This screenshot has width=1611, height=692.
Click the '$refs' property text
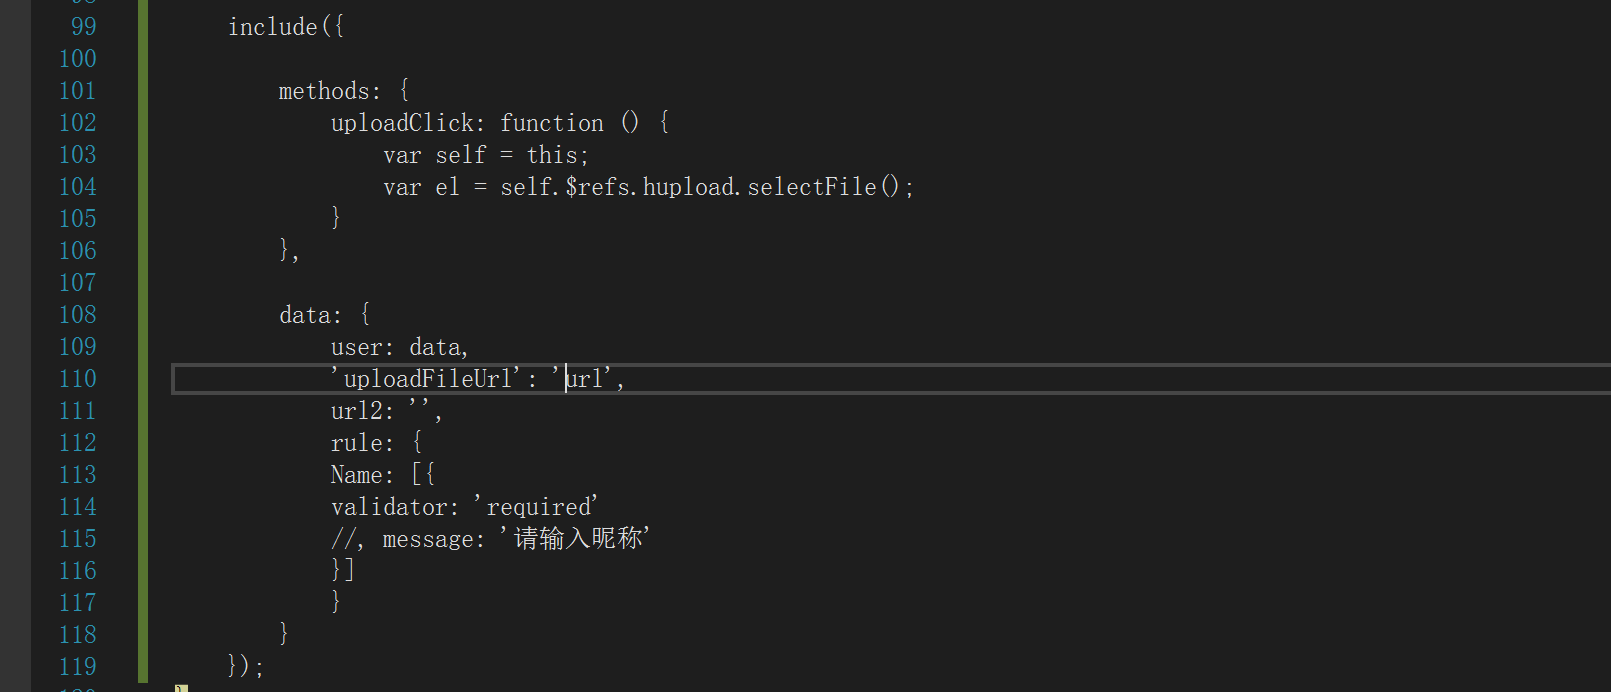(x=597, y=187)
